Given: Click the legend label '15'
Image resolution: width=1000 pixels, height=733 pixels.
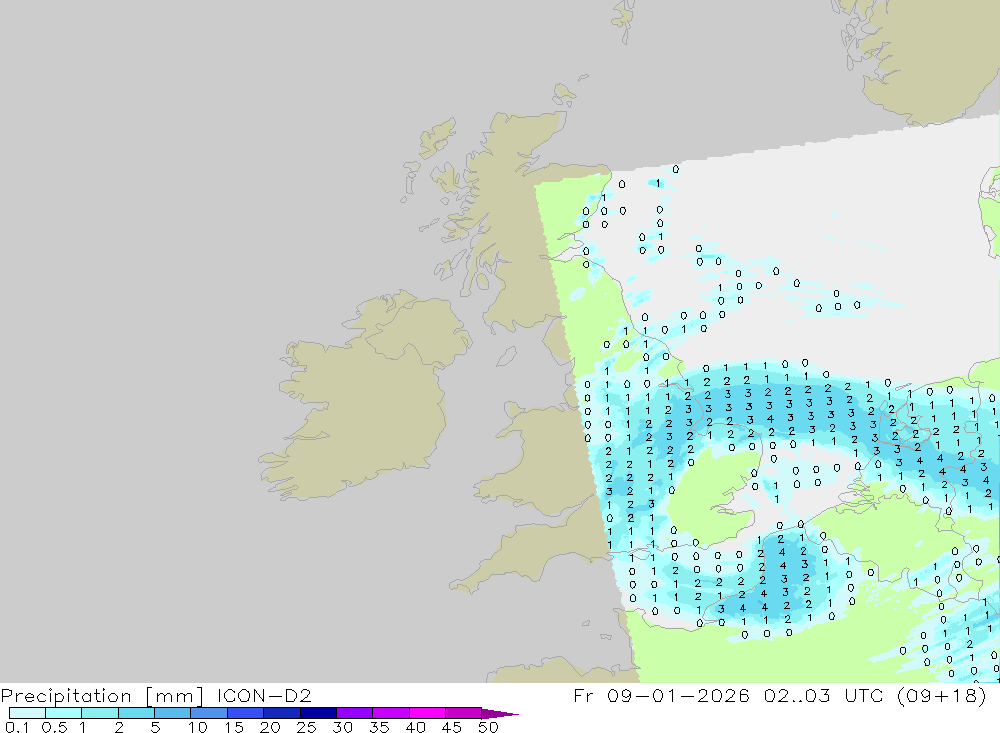Looking at the screenshot, I should coord(234,727).
